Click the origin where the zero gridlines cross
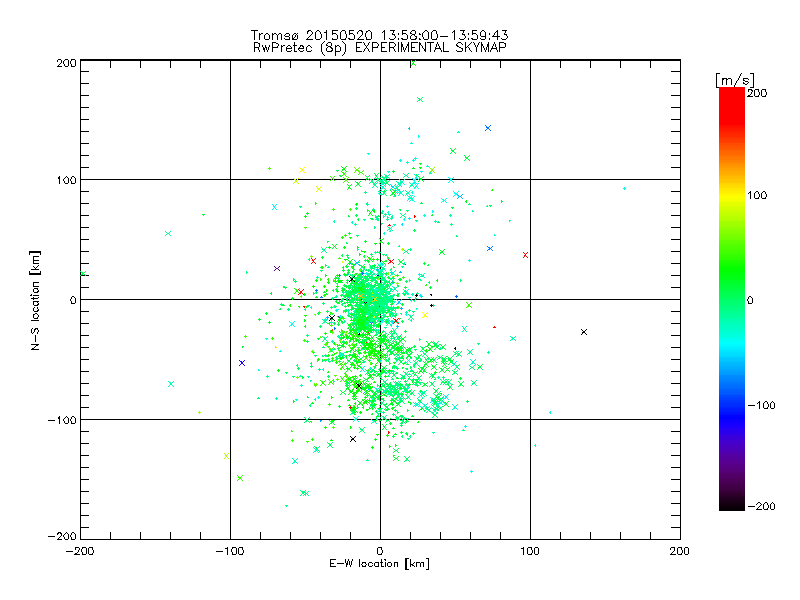800x600 pixels. point(380,299)
